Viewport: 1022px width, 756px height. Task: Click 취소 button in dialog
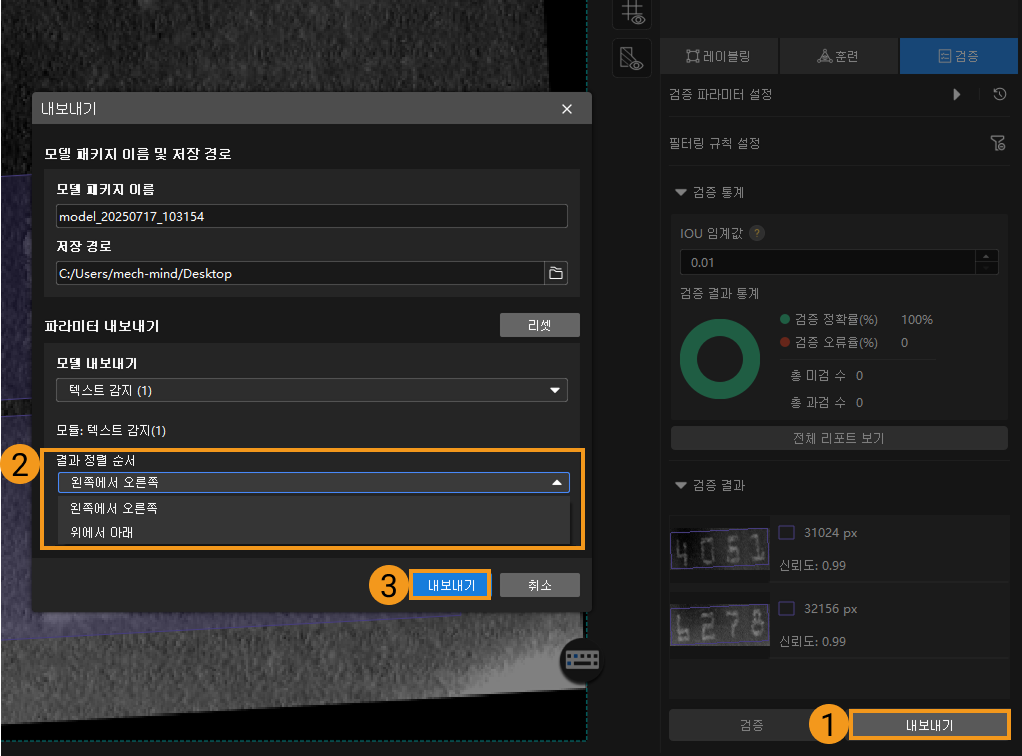[x=540, y=585]
